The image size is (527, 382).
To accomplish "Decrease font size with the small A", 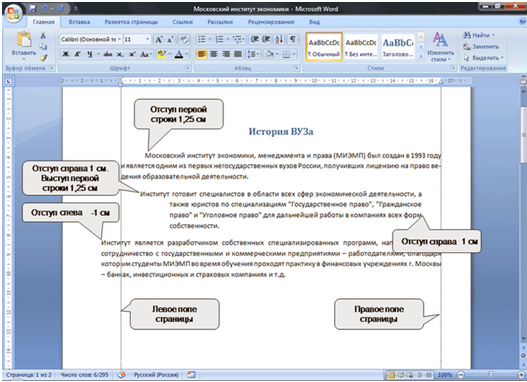I will pyautogui.click(x=170, y=40).
